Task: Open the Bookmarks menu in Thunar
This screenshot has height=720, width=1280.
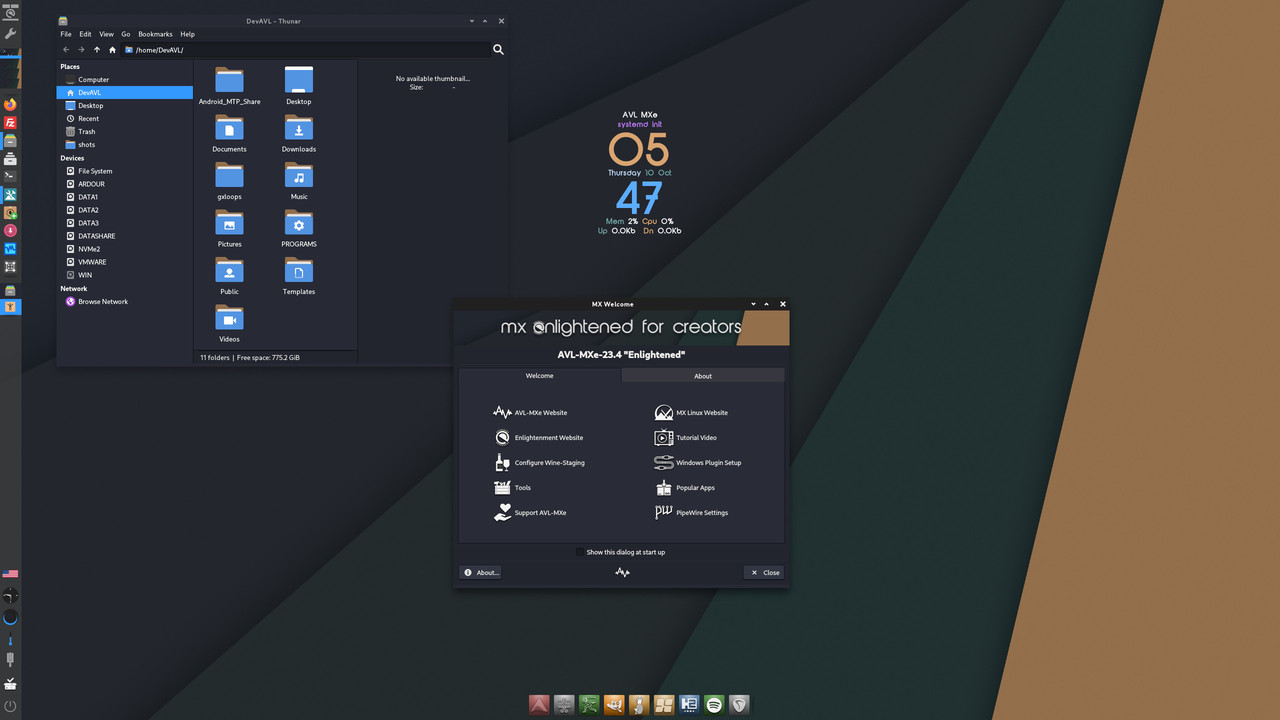Action: point(155,34)
